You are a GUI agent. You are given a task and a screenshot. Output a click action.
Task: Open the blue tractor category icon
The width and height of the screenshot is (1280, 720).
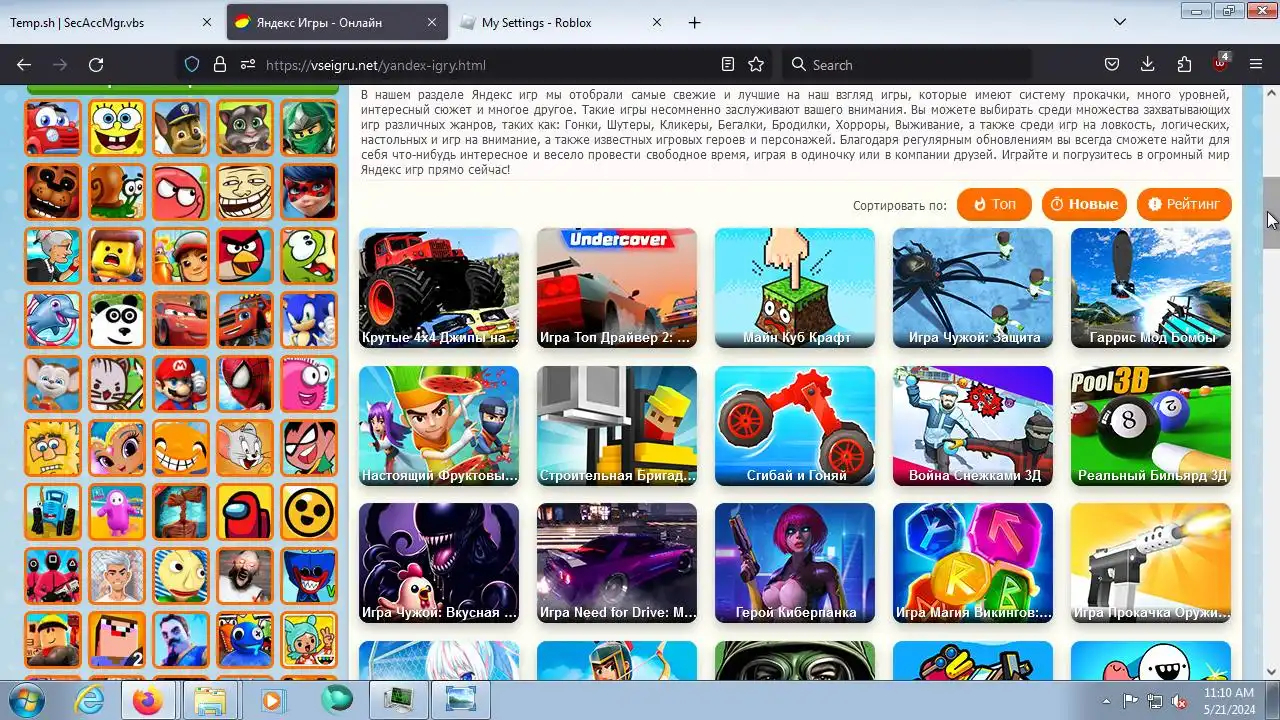[53, 511]
